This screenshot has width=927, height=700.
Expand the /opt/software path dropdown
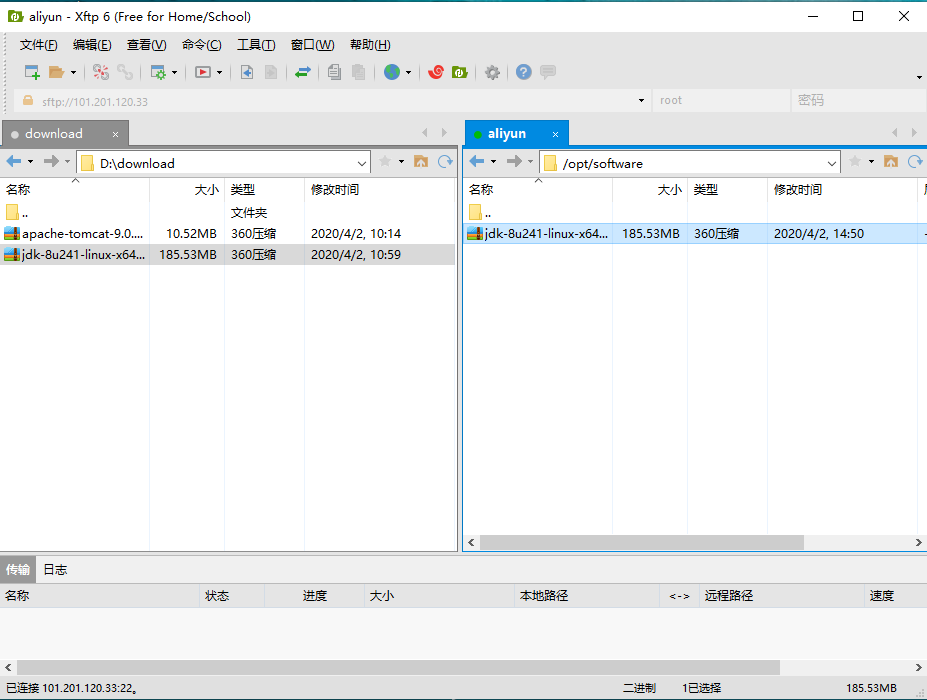click(831, 163)
